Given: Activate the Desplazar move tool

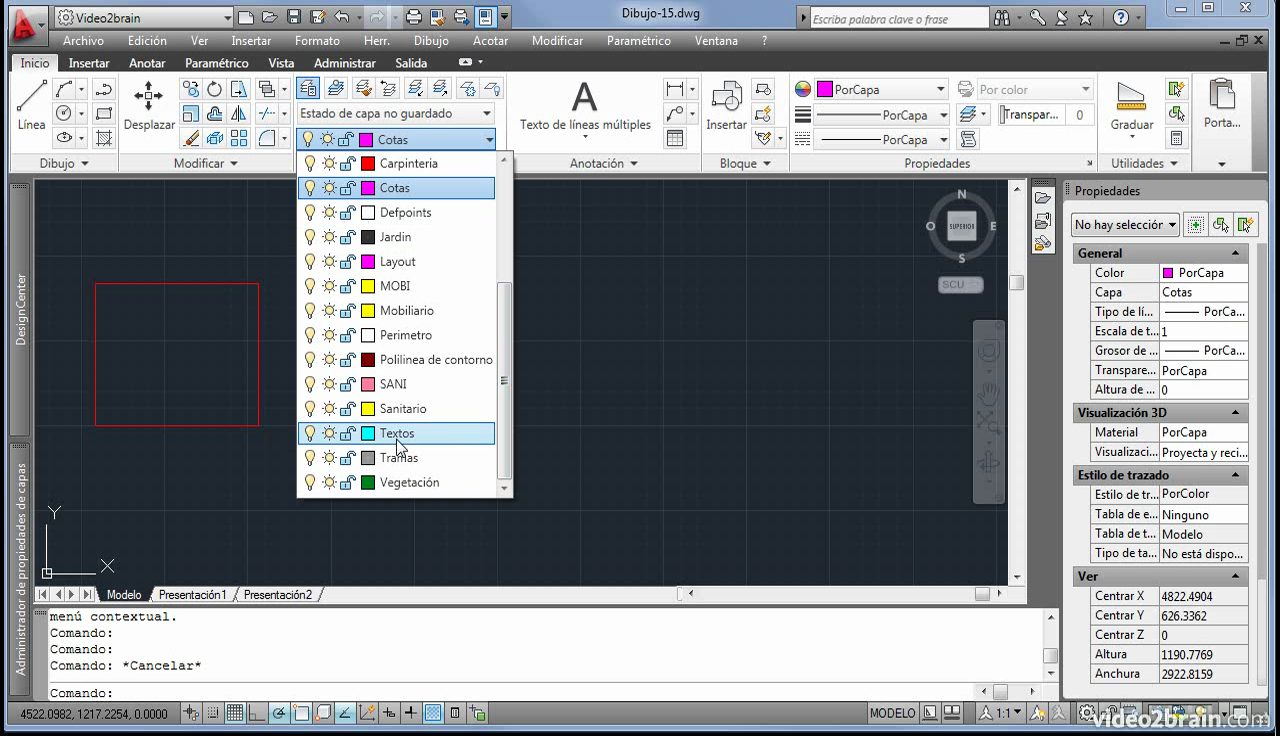Looking at the screenshot, I should pyautogui.click(x=149, y=105).
